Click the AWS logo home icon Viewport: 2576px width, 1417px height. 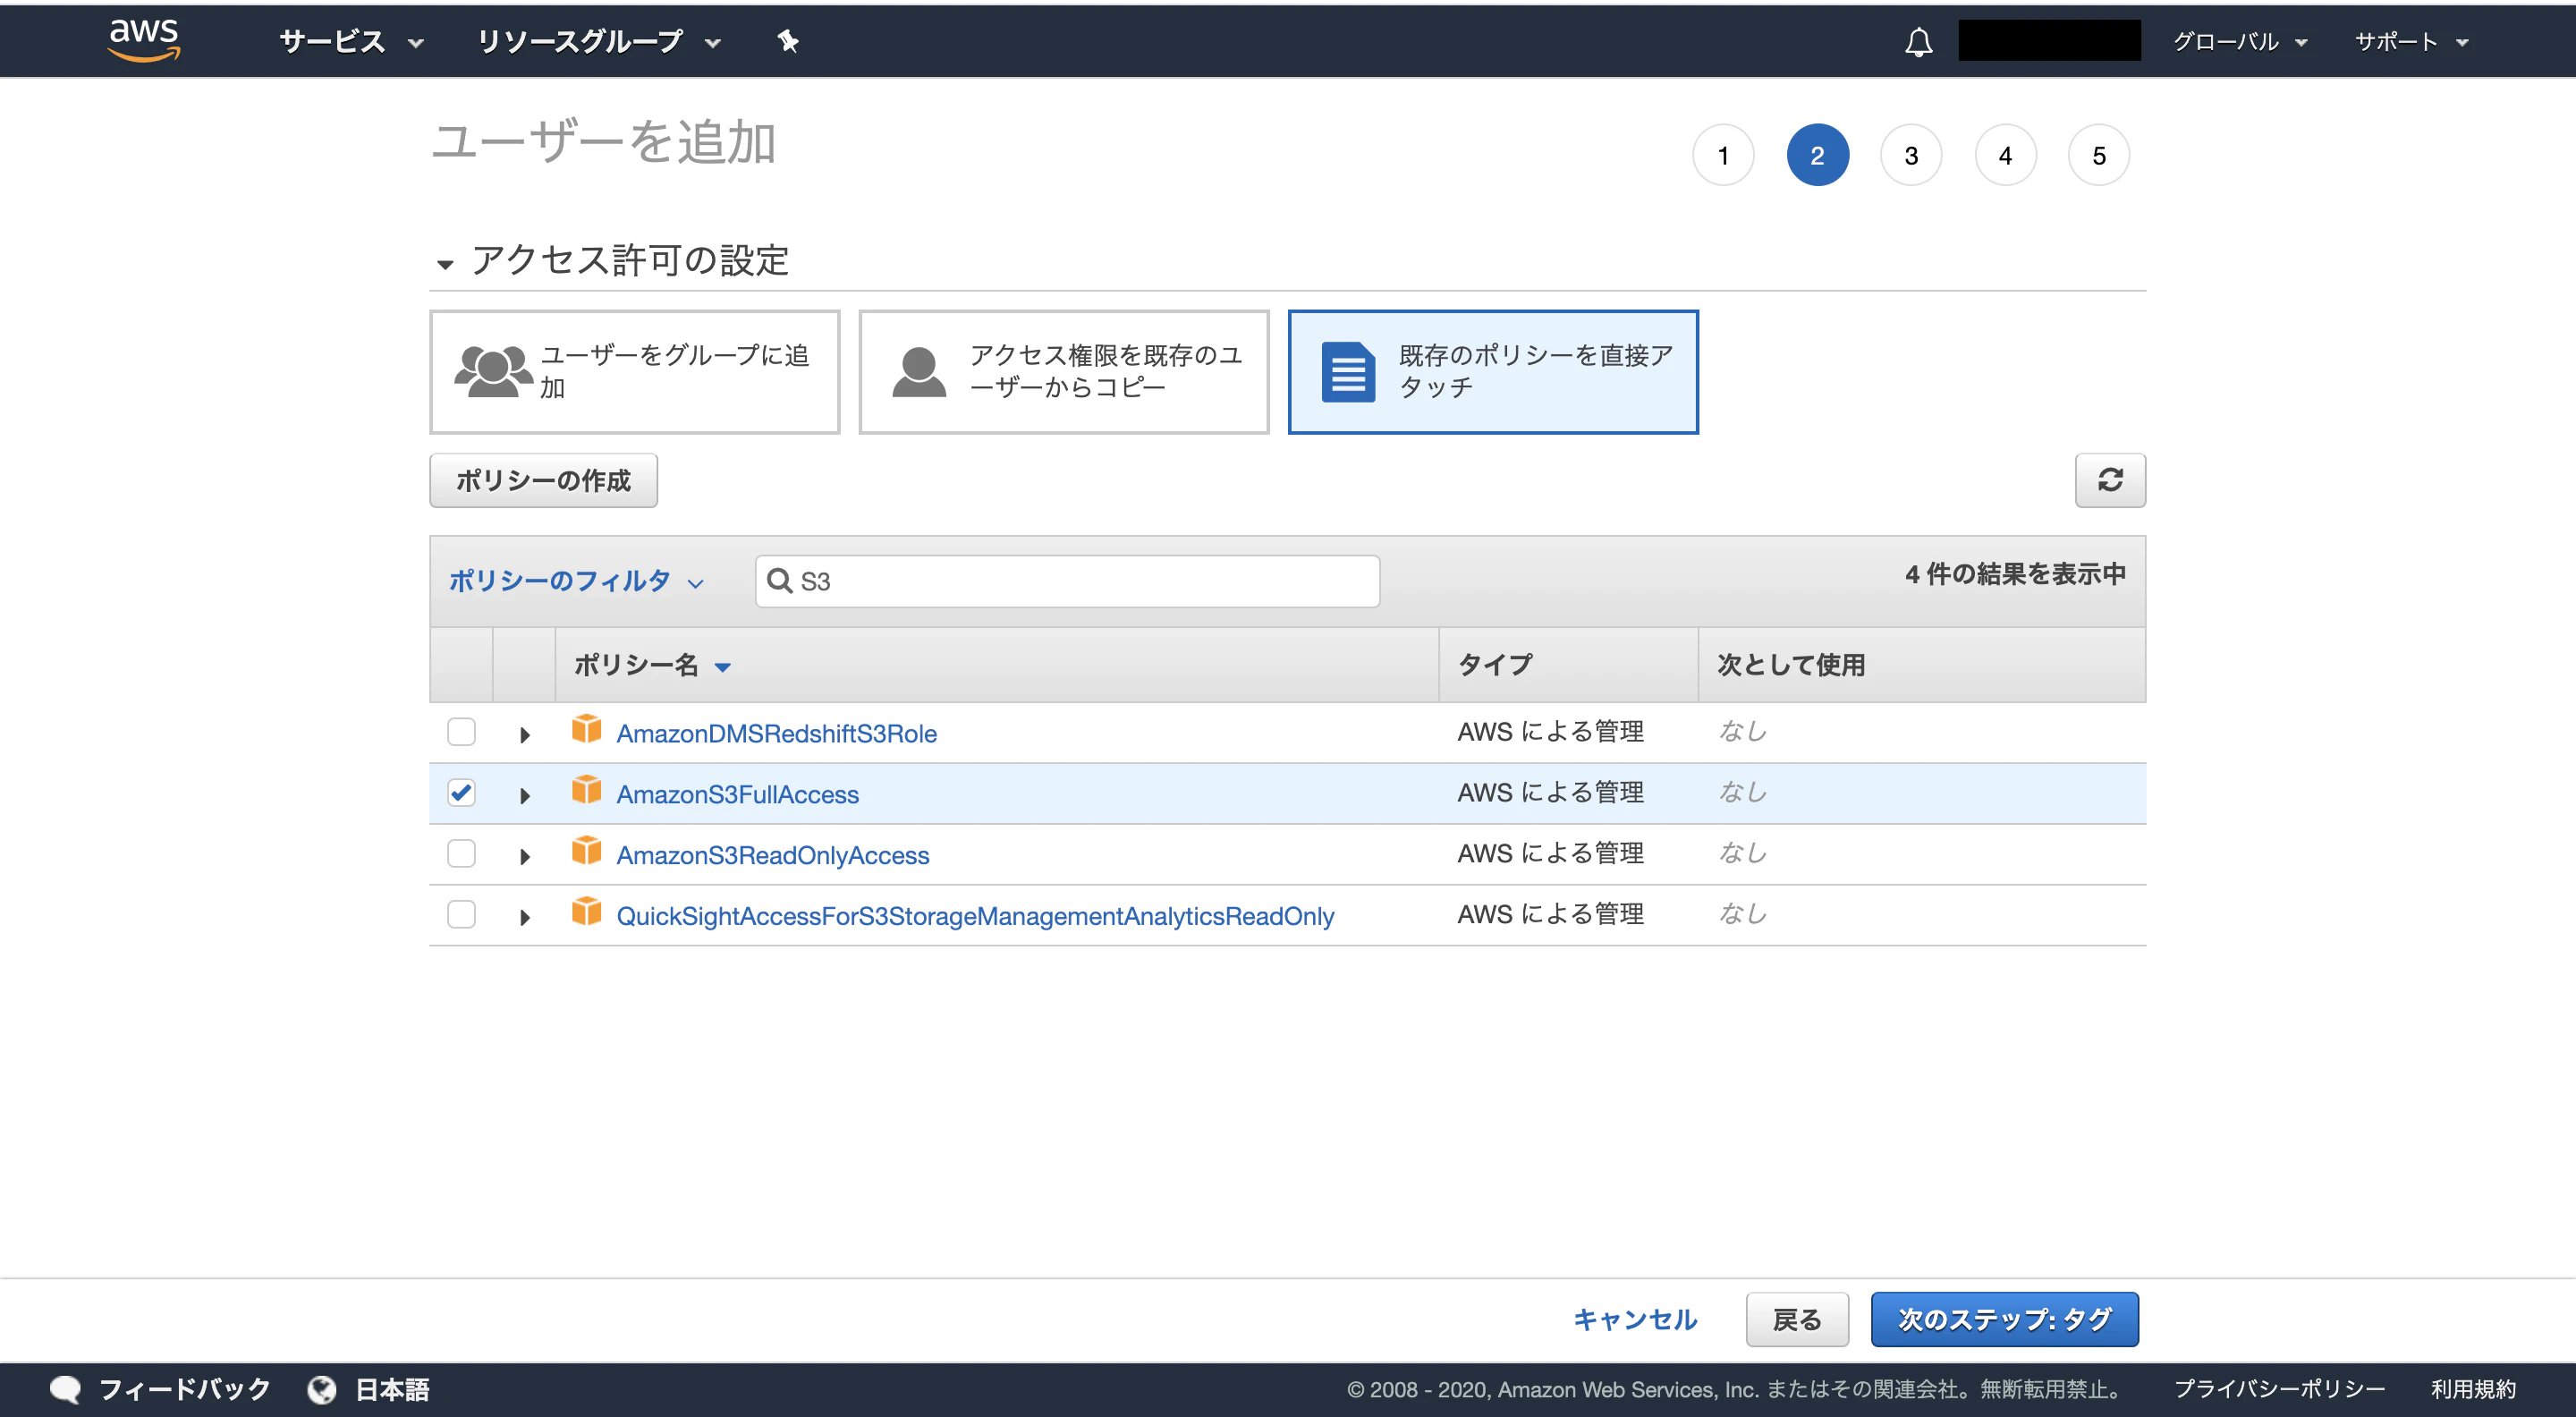(144, 40)
